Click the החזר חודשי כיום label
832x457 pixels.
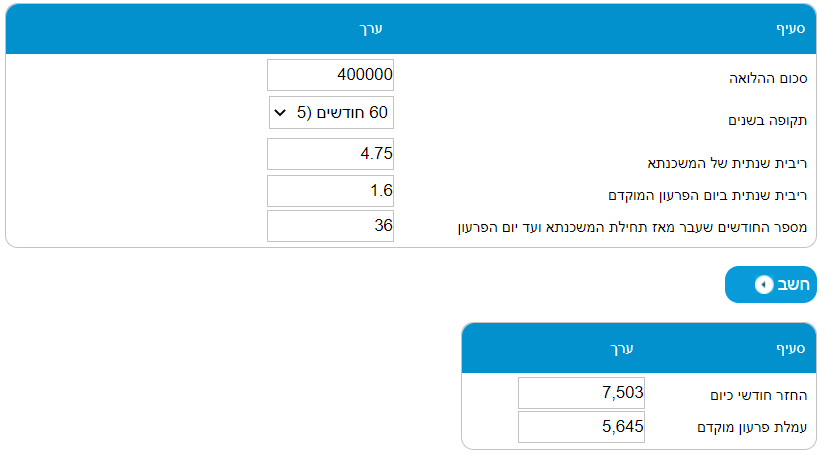click(765, 395)
